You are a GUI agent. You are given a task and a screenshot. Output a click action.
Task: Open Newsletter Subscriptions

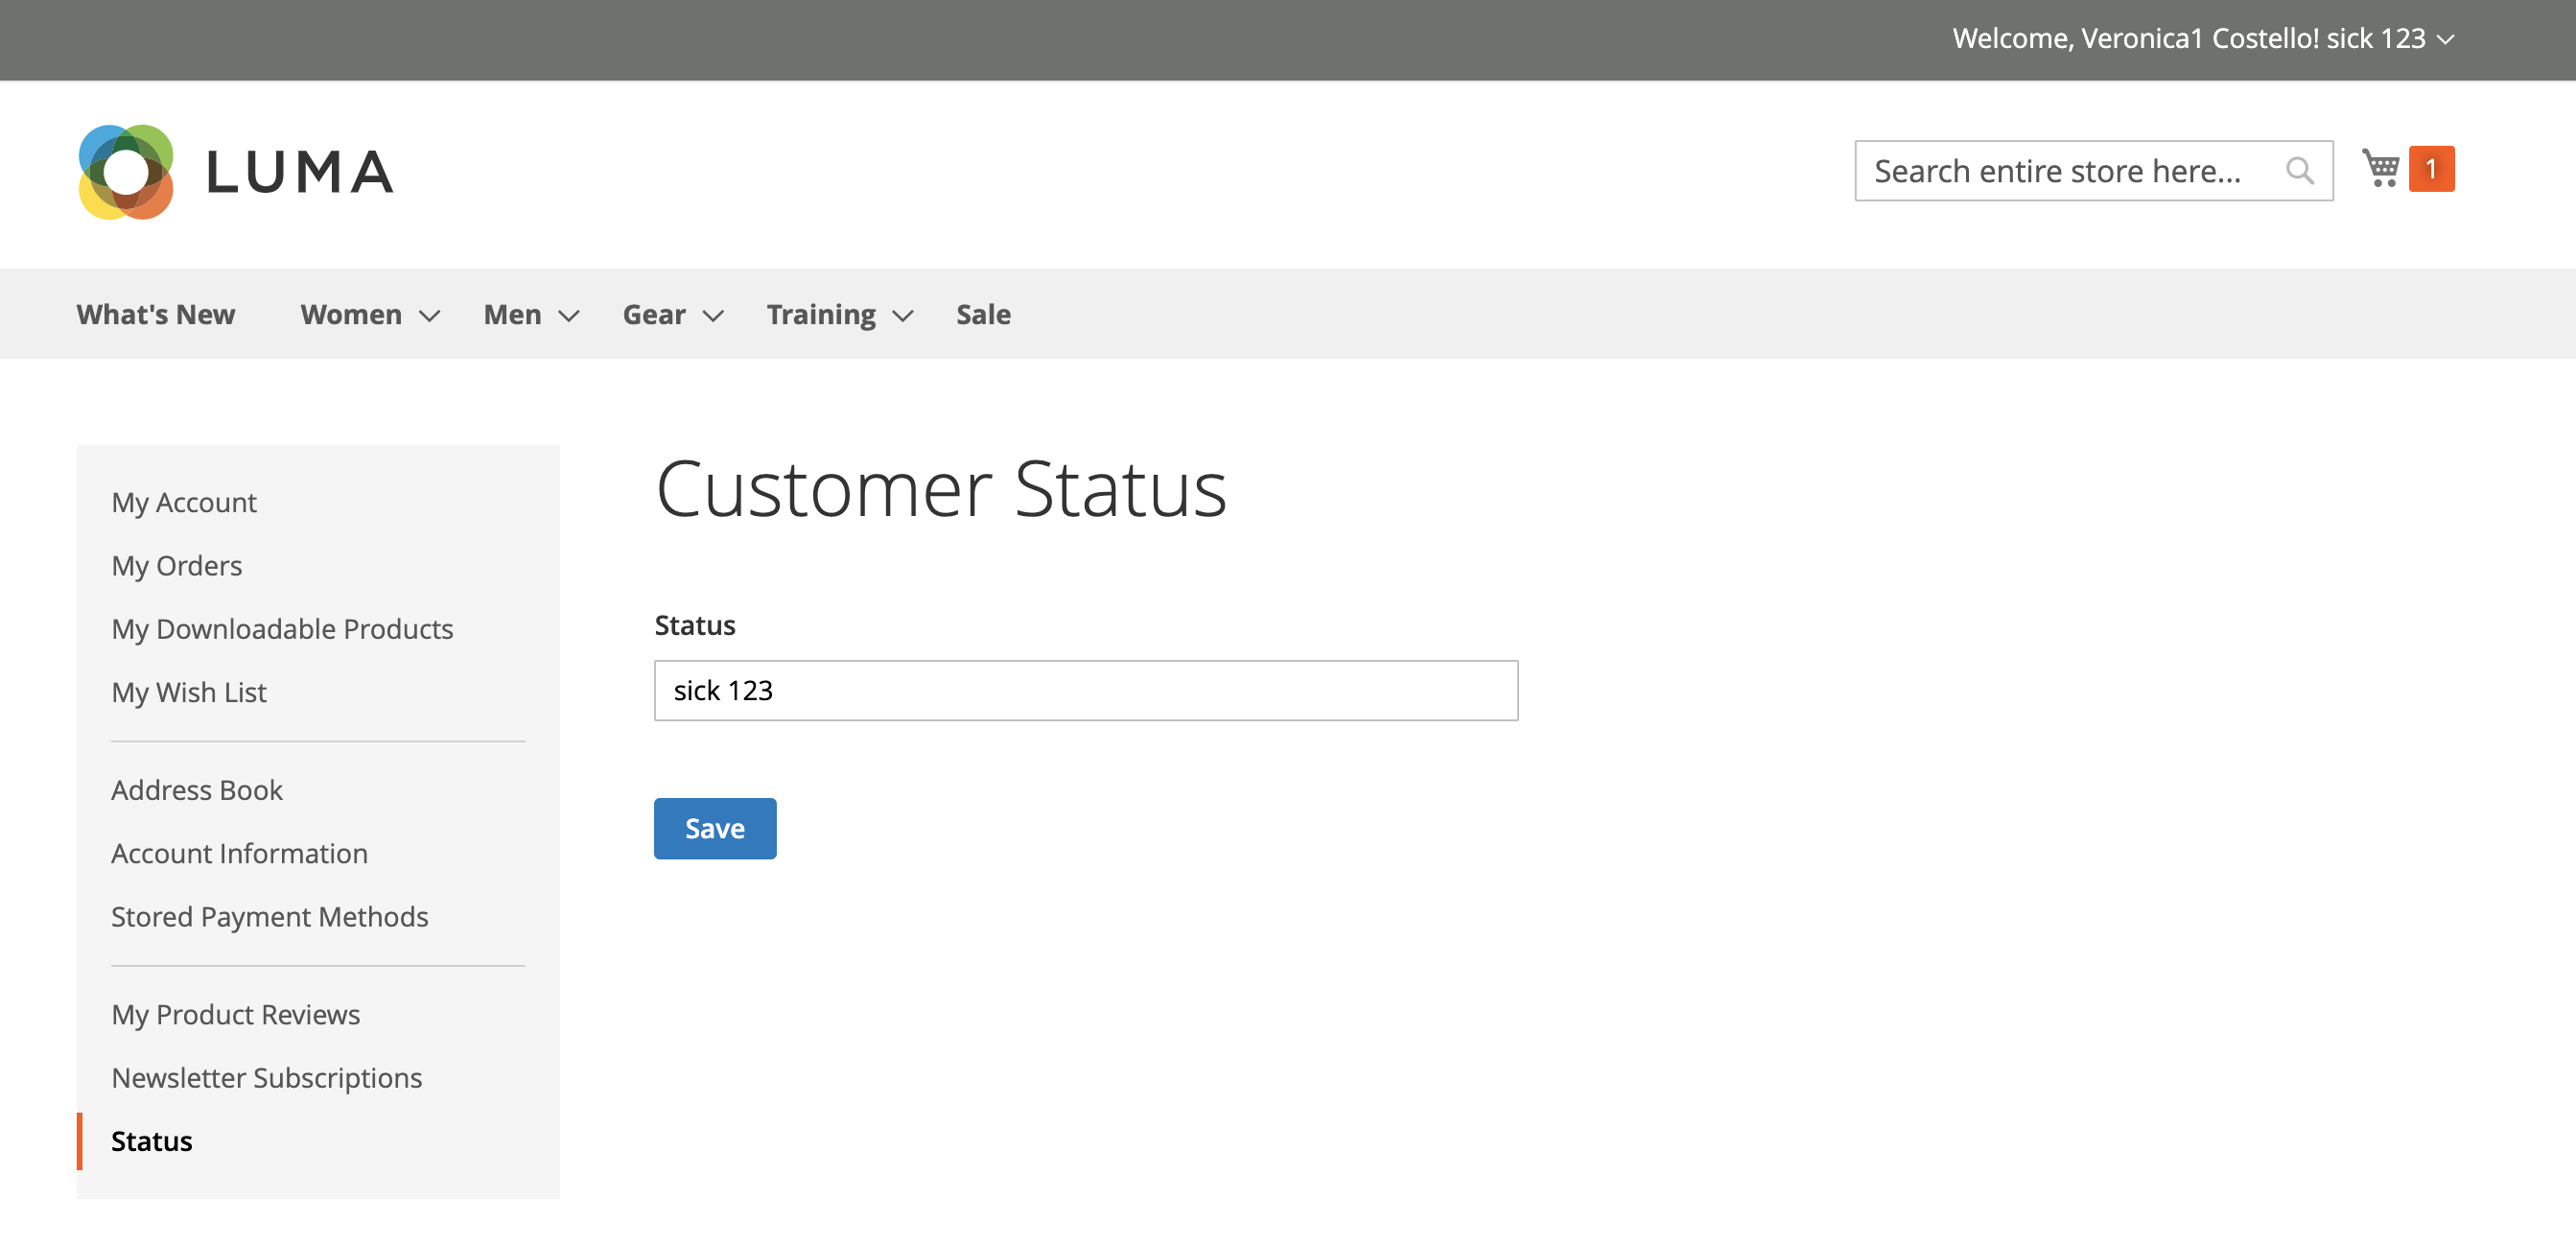(267, 1078)
